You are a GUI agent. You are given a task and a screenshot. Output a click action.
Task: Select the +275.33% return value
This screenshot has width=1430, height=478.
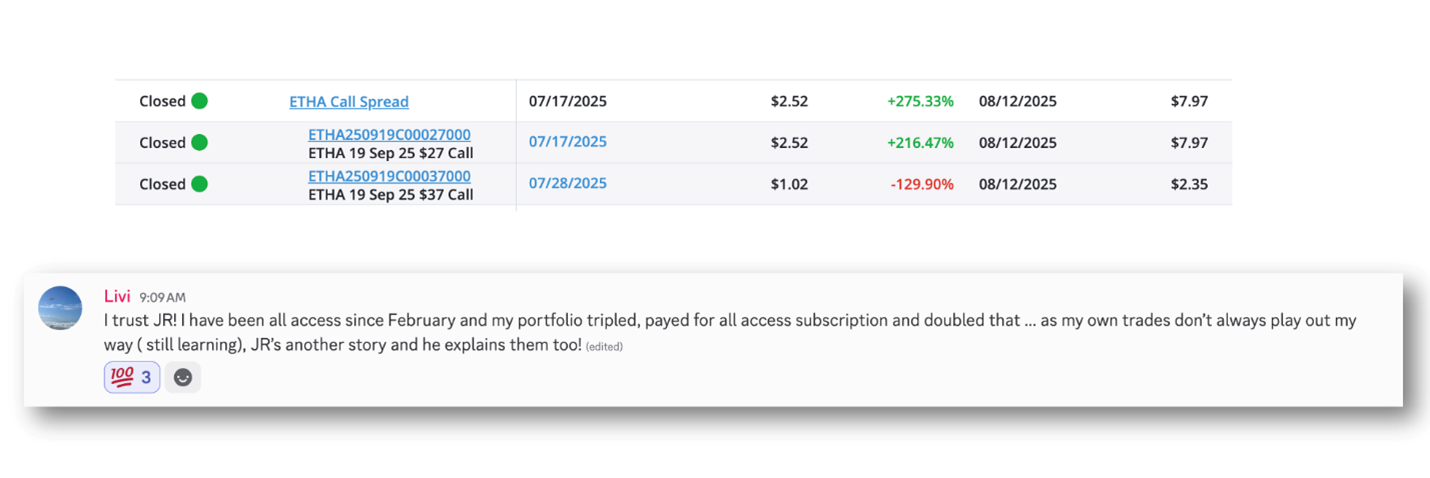(x=920, y=101)
